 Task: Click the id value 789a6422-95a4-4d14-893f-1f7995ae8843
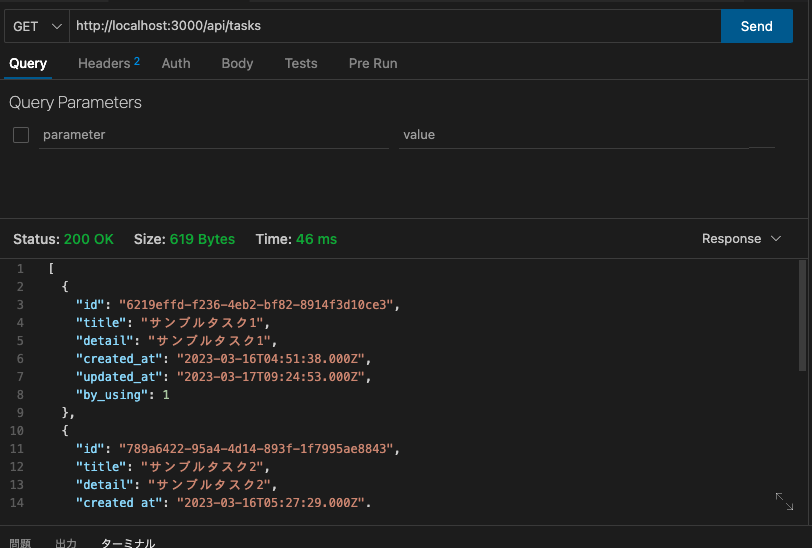pyautogui.click(x=256, y=449)
